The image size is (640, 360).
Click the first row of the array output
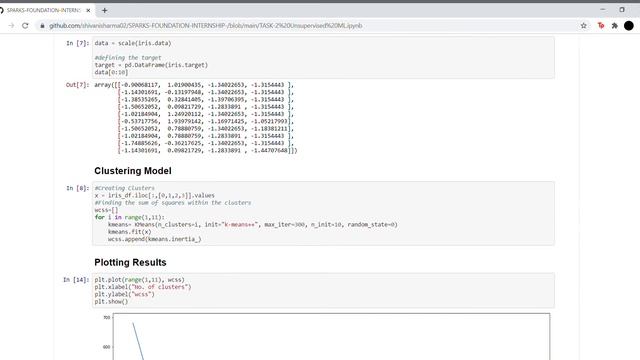click(194, 85)
